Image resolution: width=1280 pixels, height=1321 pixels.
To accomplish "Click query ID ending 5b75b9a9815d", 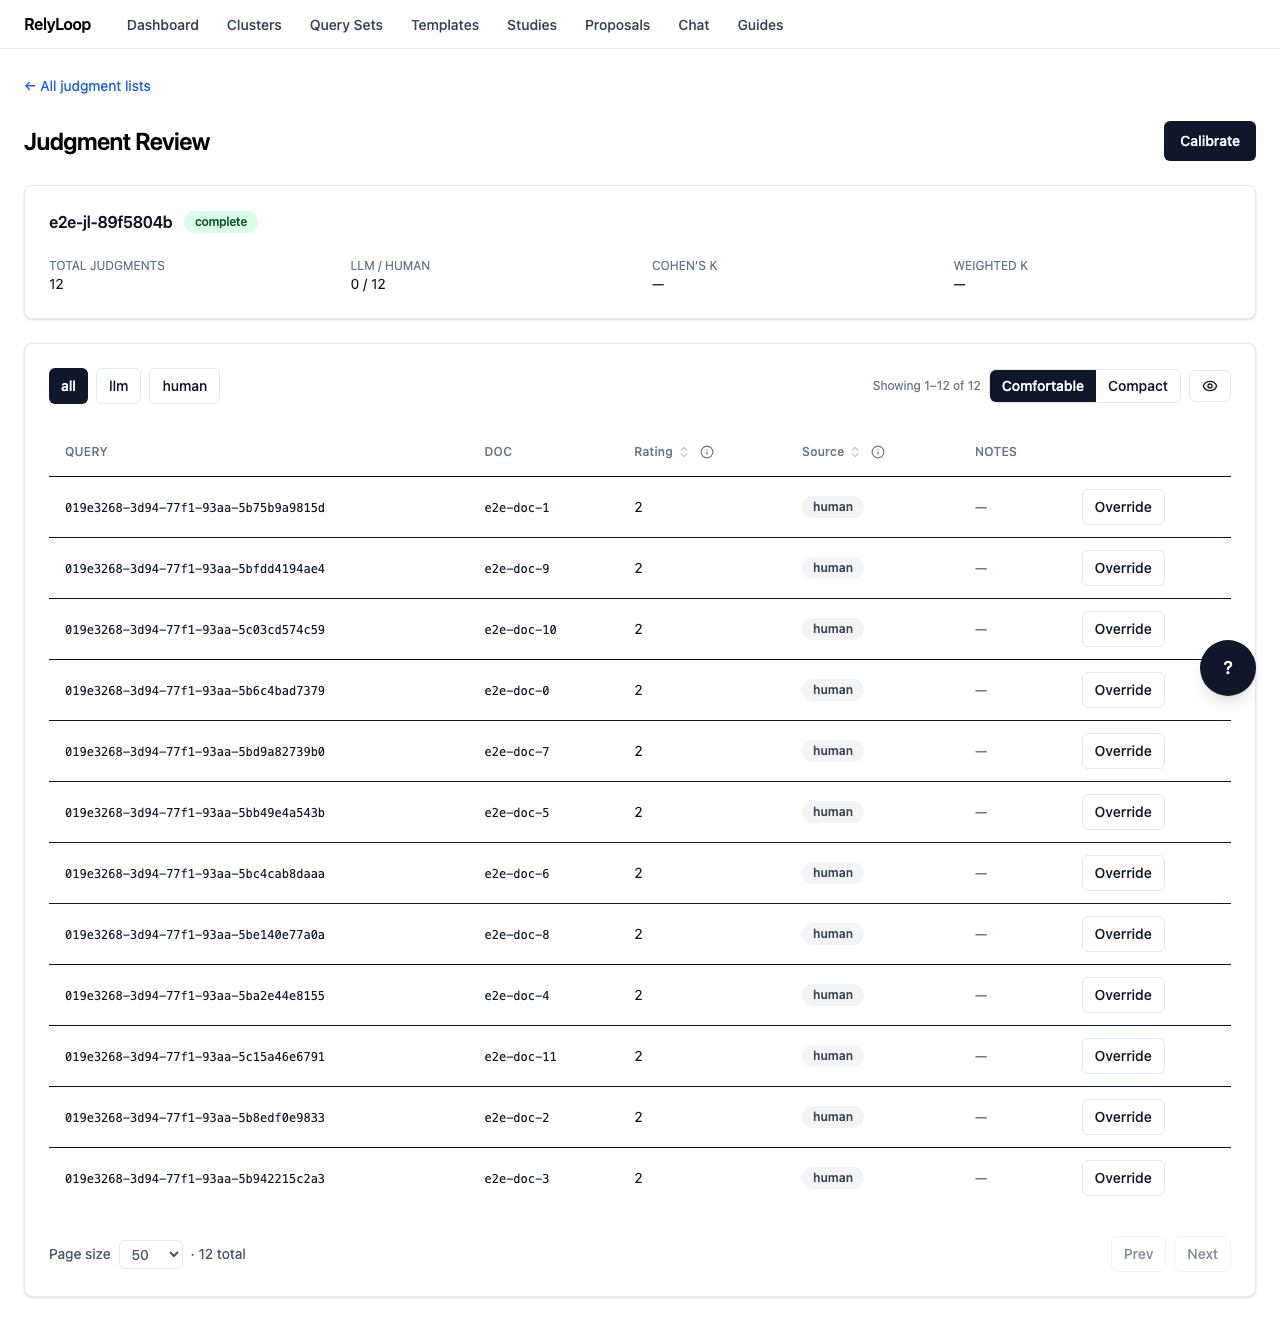I will [x=195, y=508].
